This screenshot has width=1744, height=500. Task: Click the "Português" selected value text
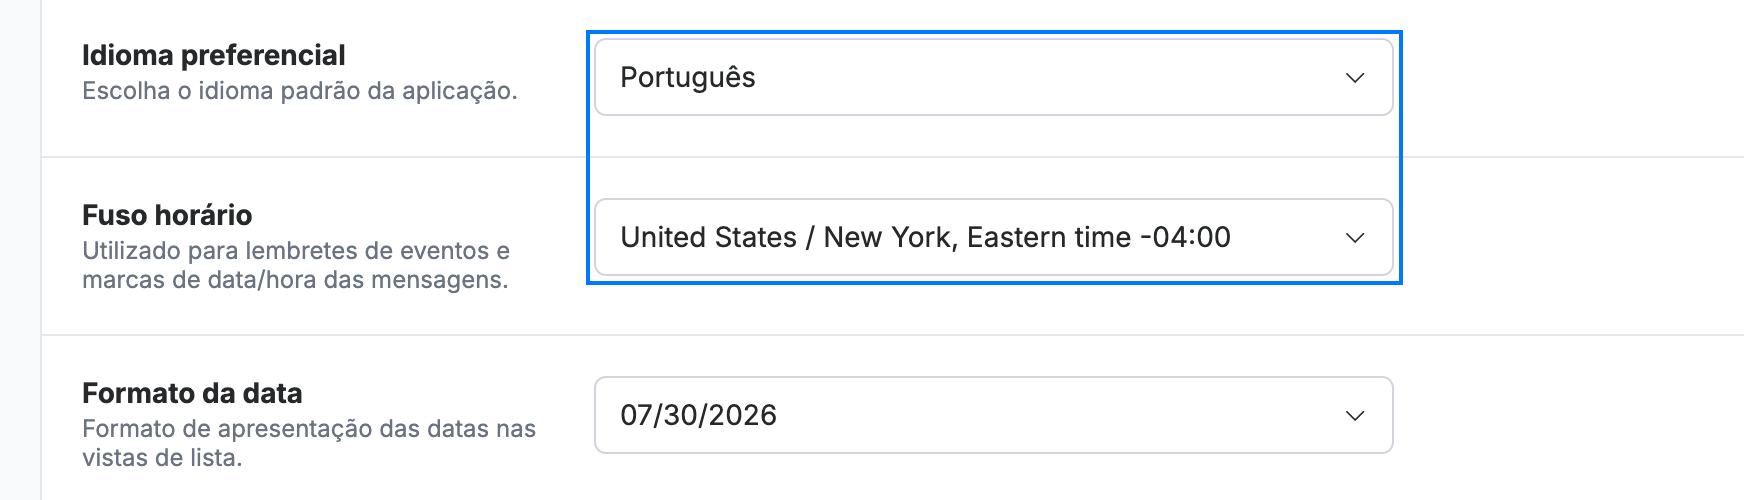point(688,78)
